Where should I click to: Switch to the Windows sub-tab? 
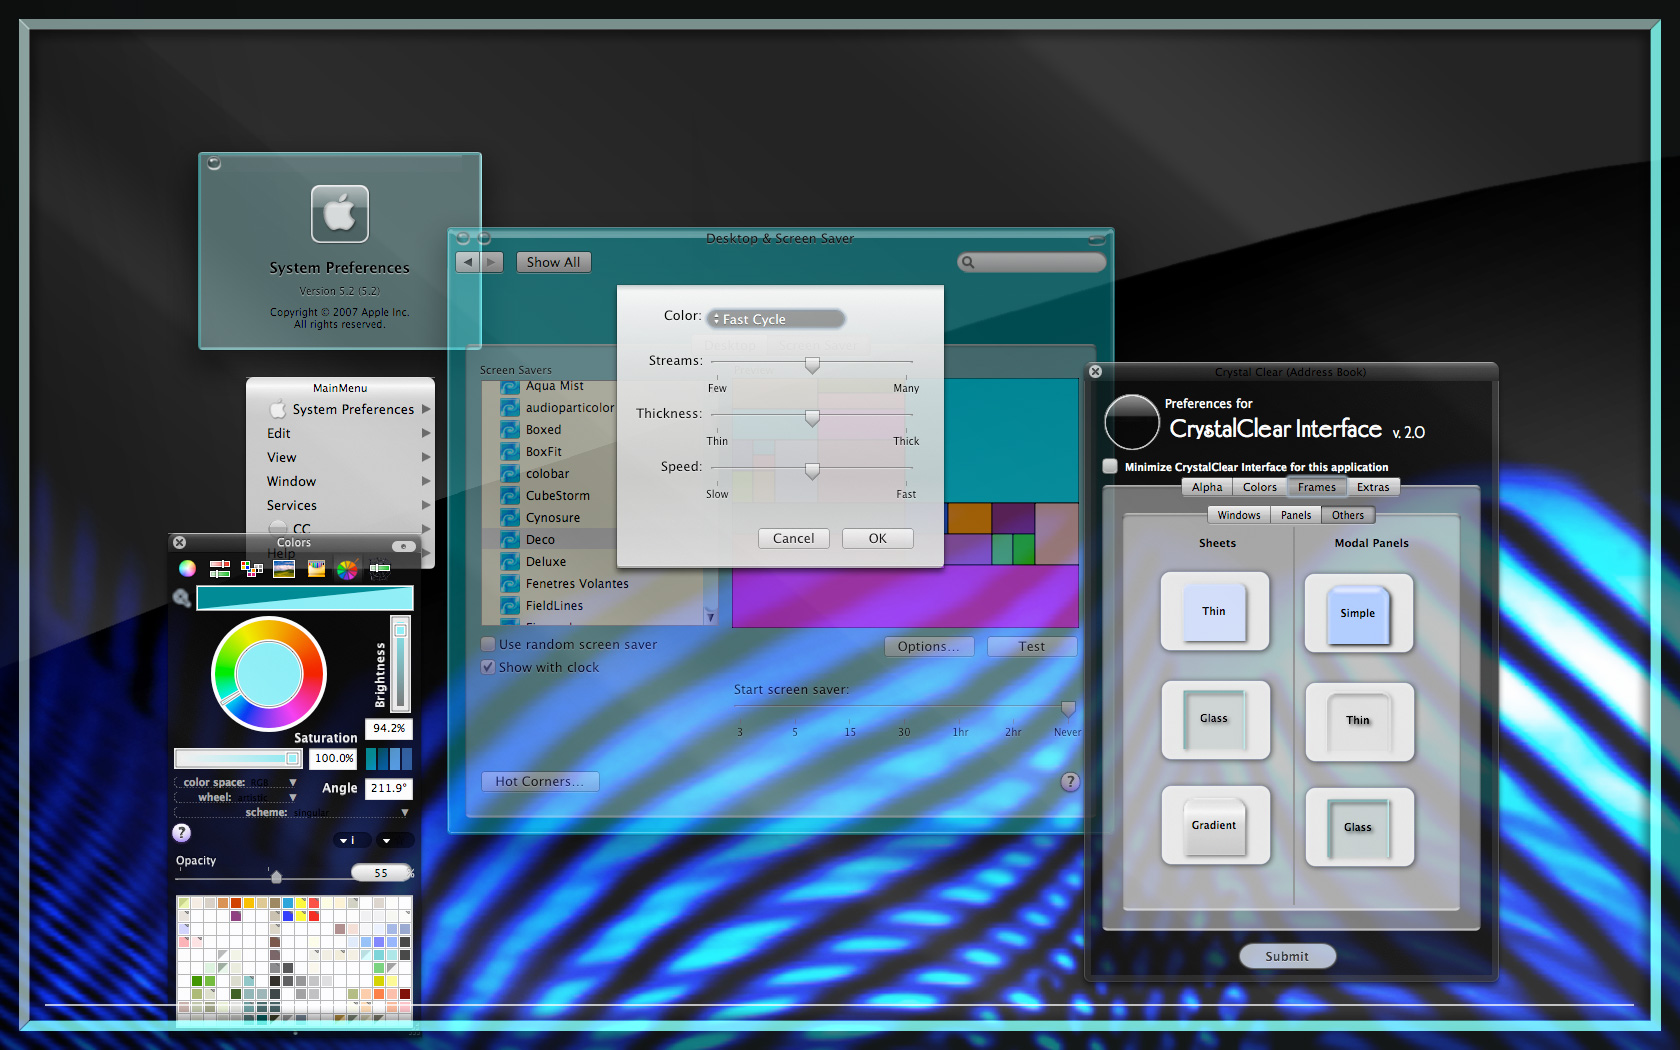(1239, 515)
